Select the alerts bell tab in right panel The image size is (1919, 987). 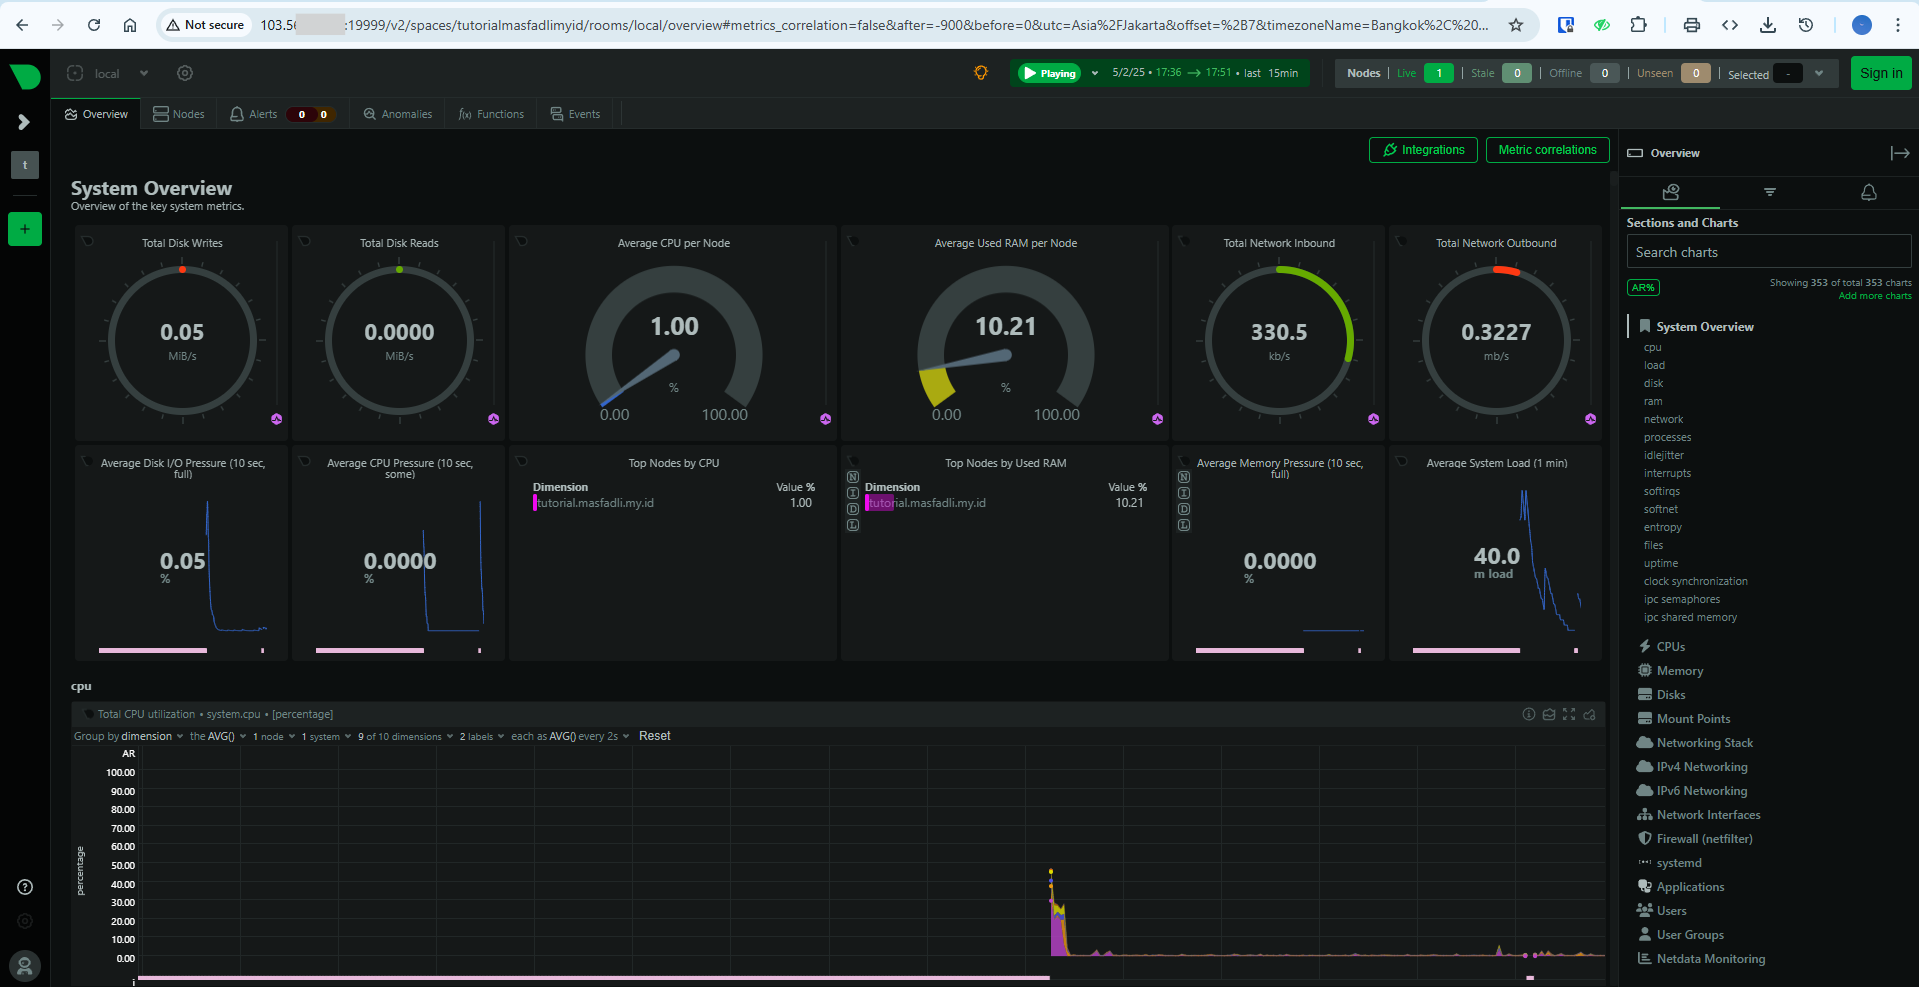point(1868,192)
